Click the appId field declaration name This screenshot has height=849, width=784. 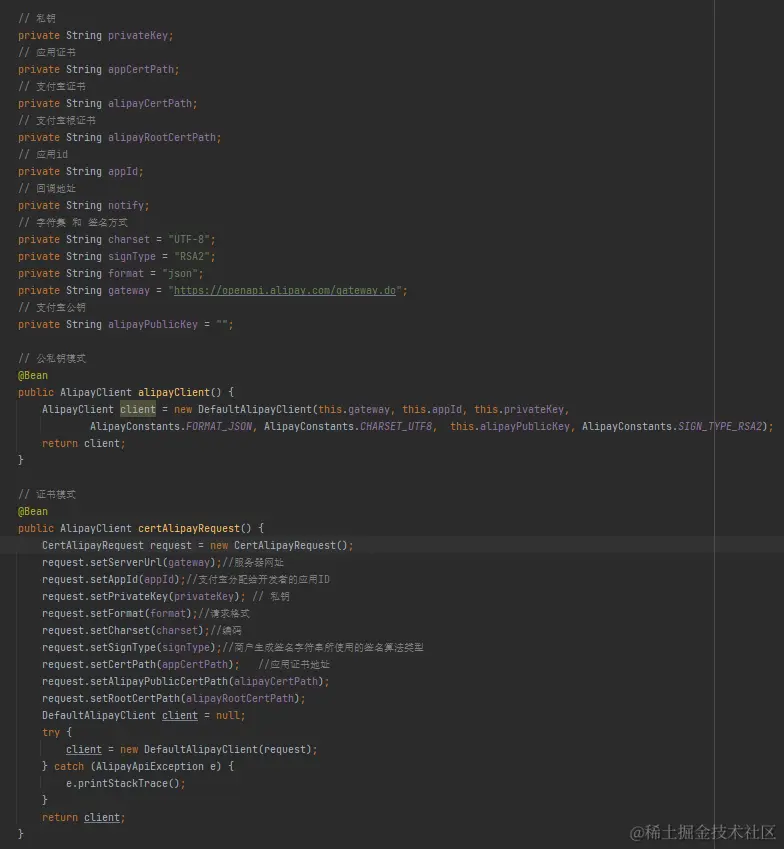coord(123,172)
